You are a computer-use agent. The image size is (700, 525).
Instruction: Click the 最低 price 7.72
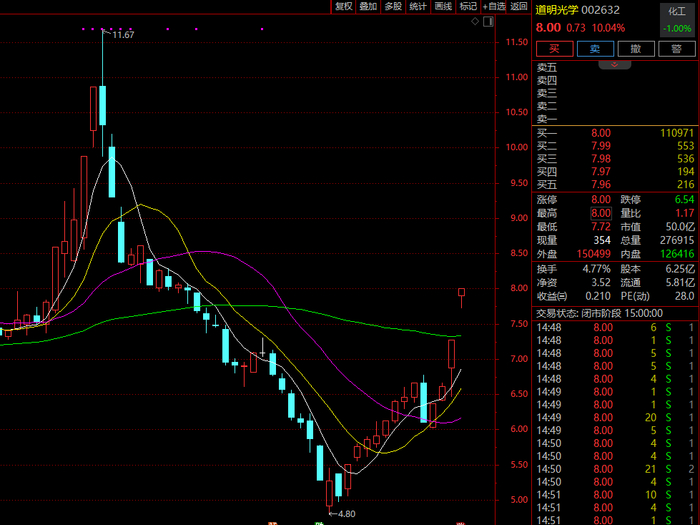click(x=601, y=227)
